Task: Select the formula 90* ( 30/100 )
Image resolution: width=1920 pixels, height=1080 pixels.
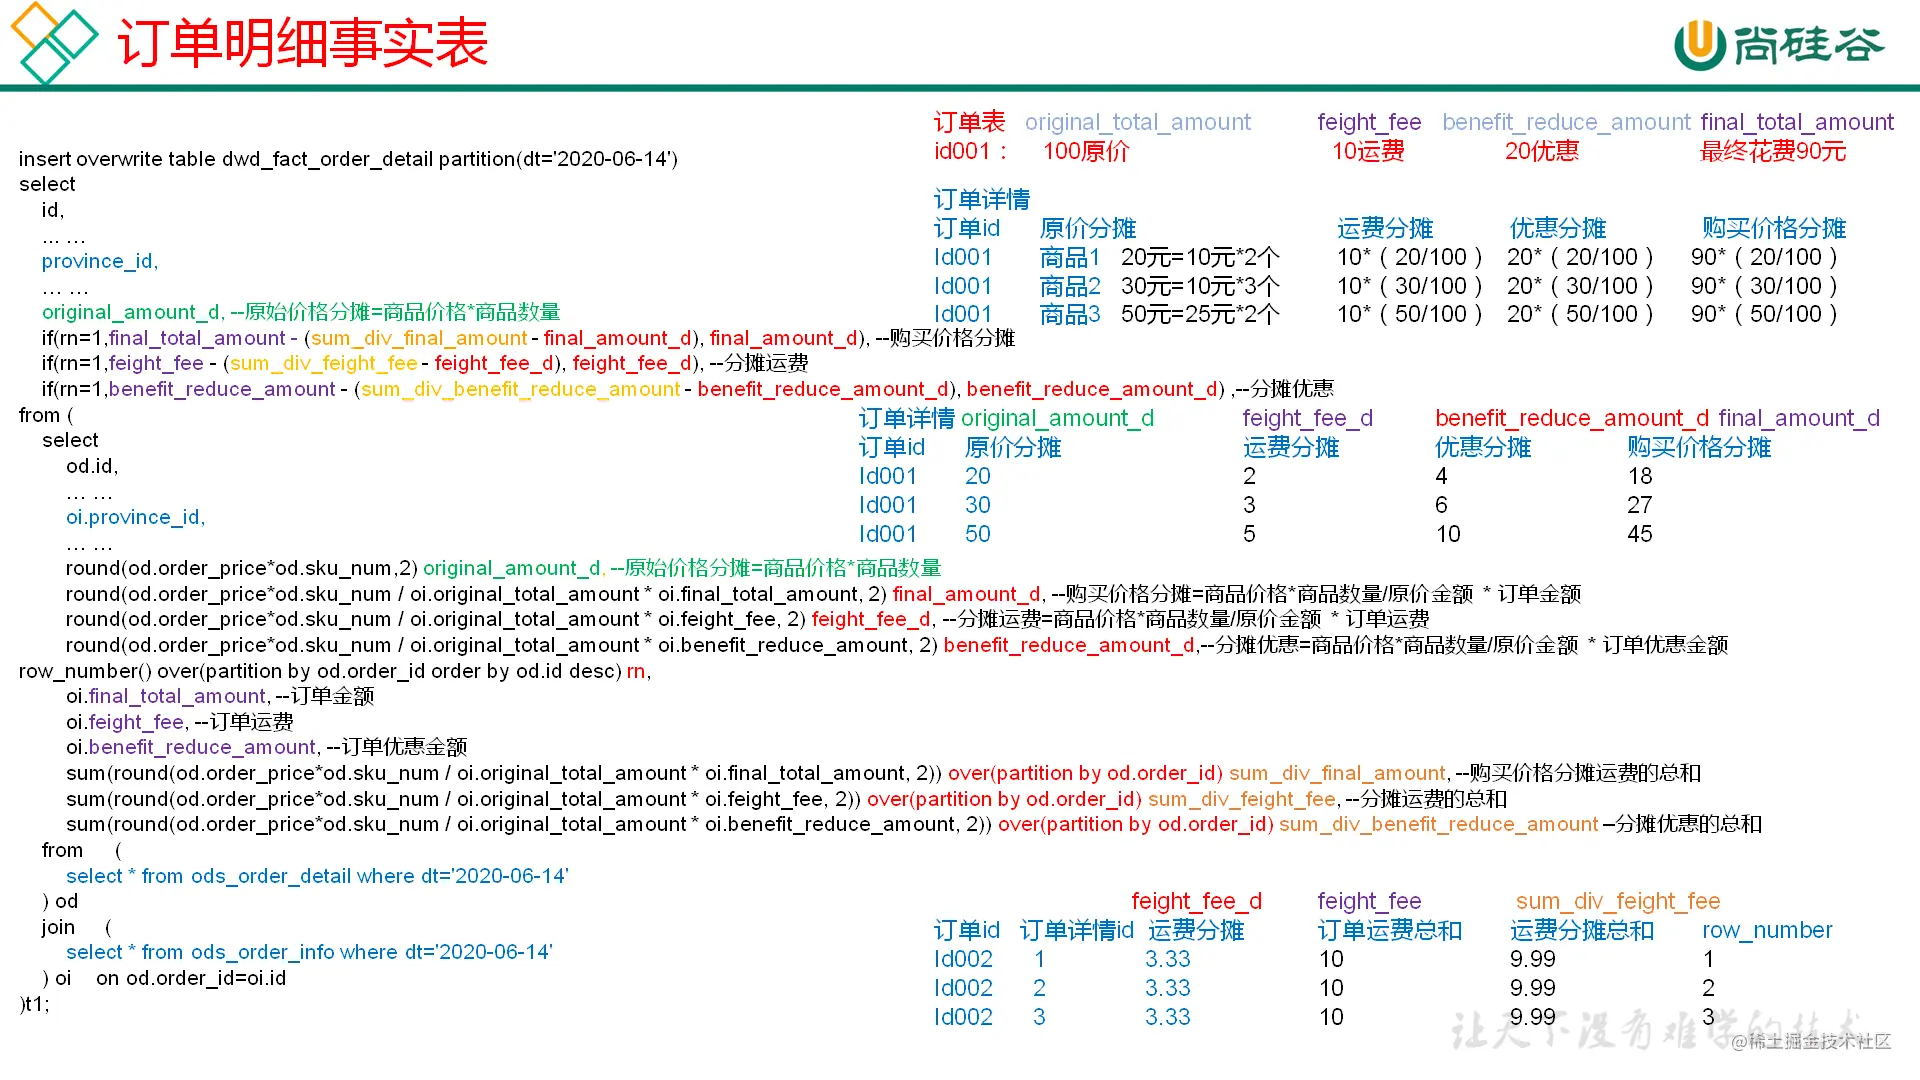Action: click(x=1765, y=286)
